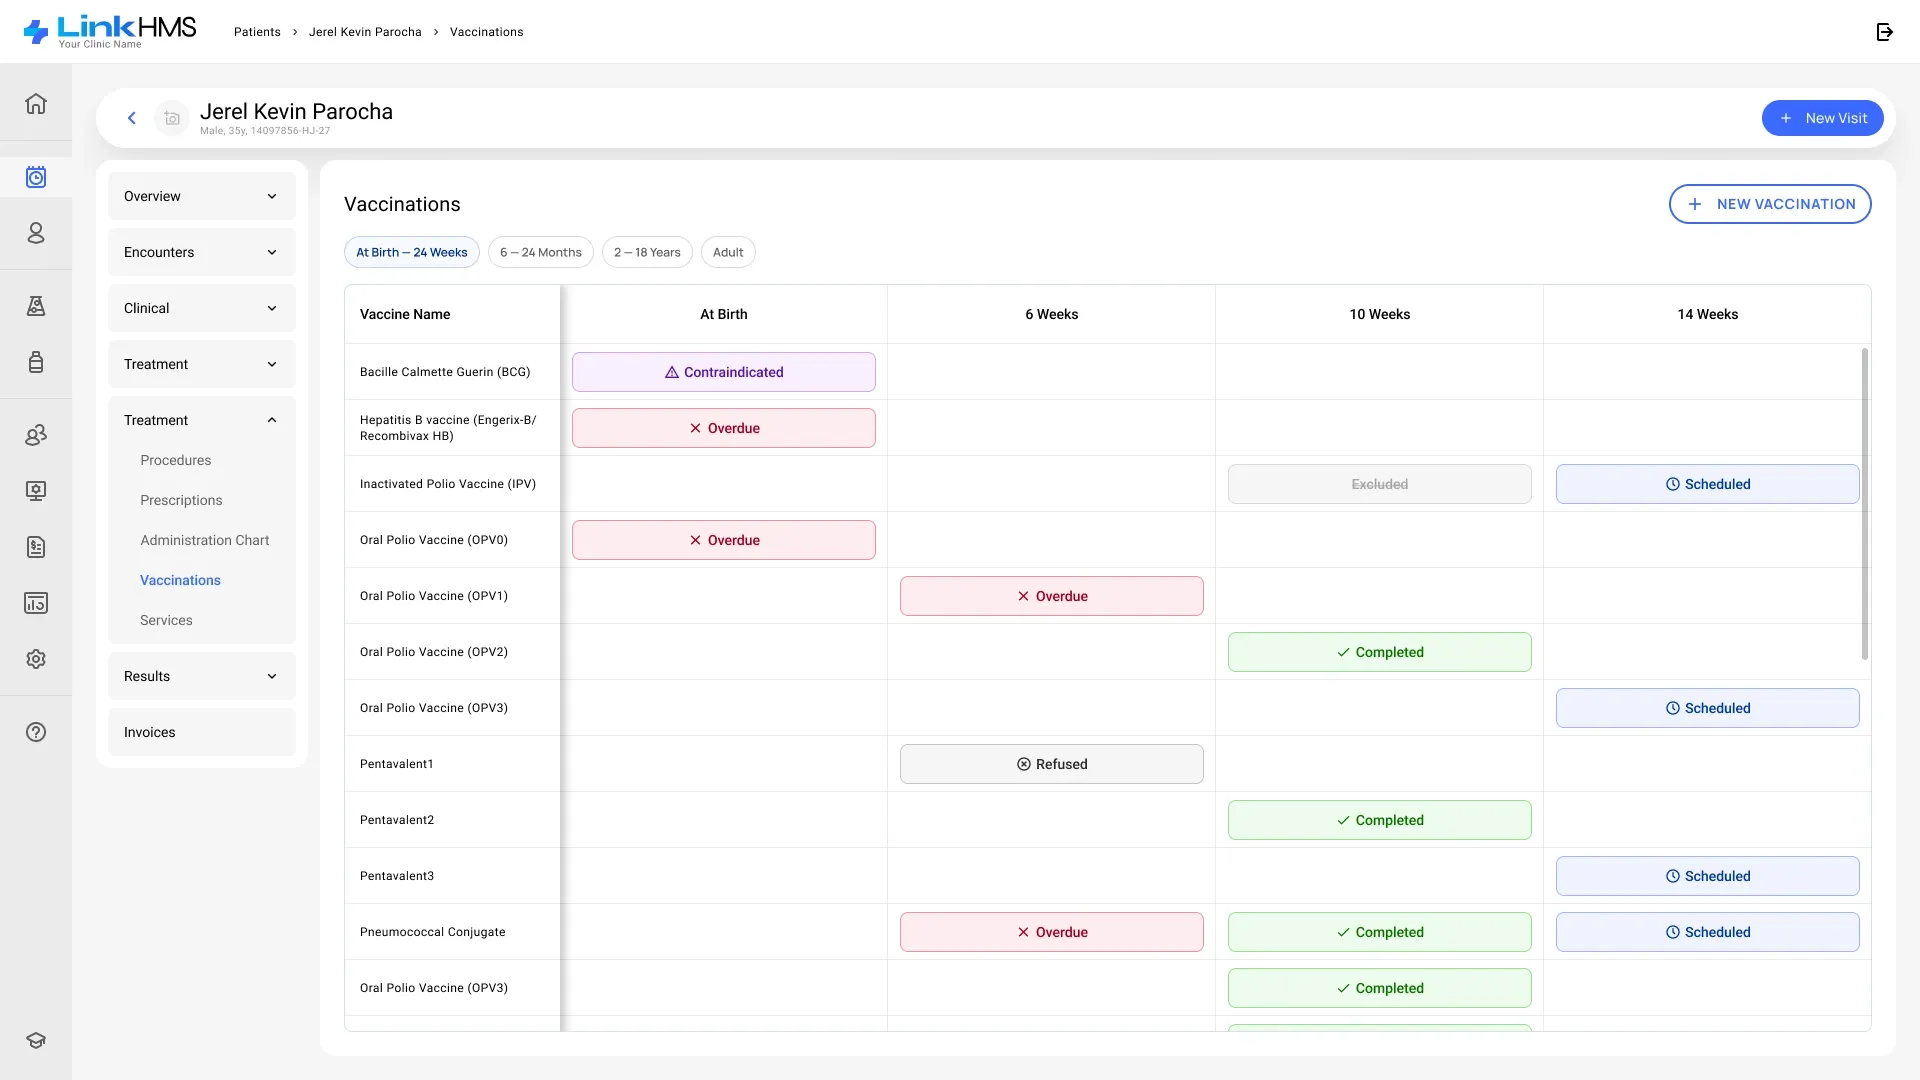Switch to the Adult tab
Screen dimensions: 1920x1080
pos(728,252)
